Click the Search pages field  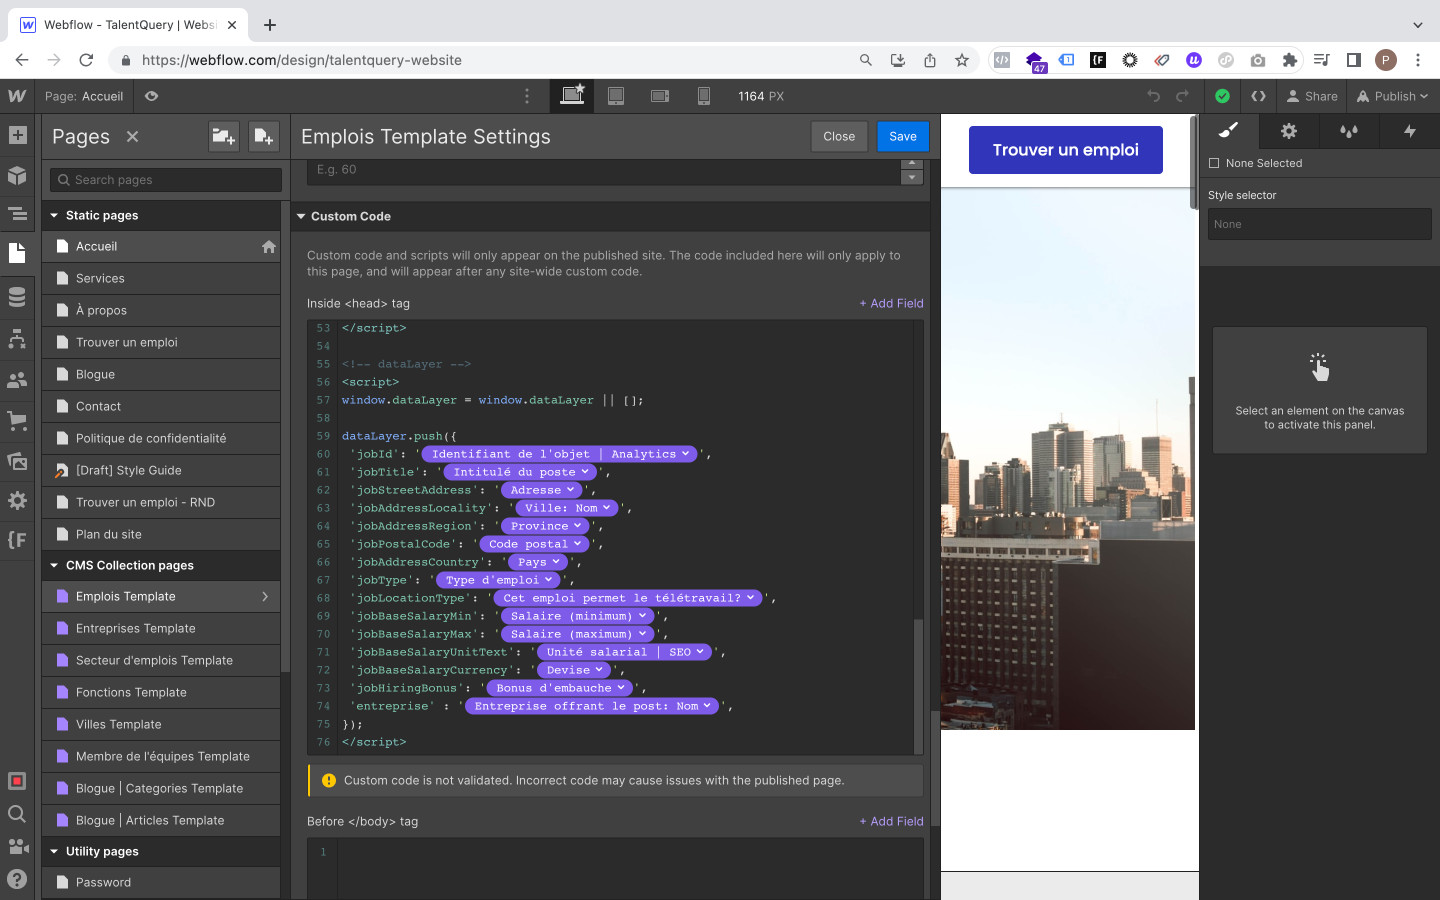166,180
